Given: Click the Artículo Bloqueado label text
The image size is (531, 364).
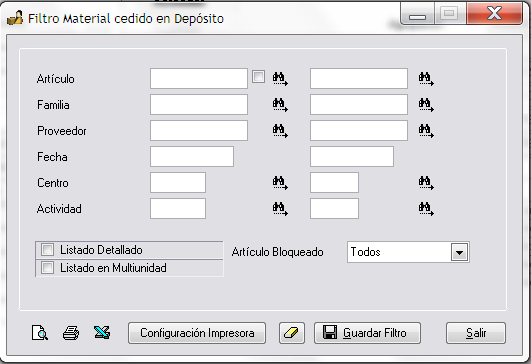Looking at the screenshot, I should [277, 252].
